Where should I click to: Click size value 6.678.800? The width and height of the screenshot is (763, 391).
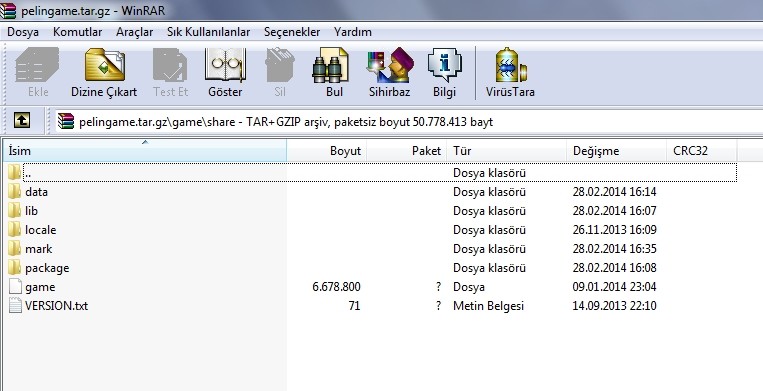336,287
